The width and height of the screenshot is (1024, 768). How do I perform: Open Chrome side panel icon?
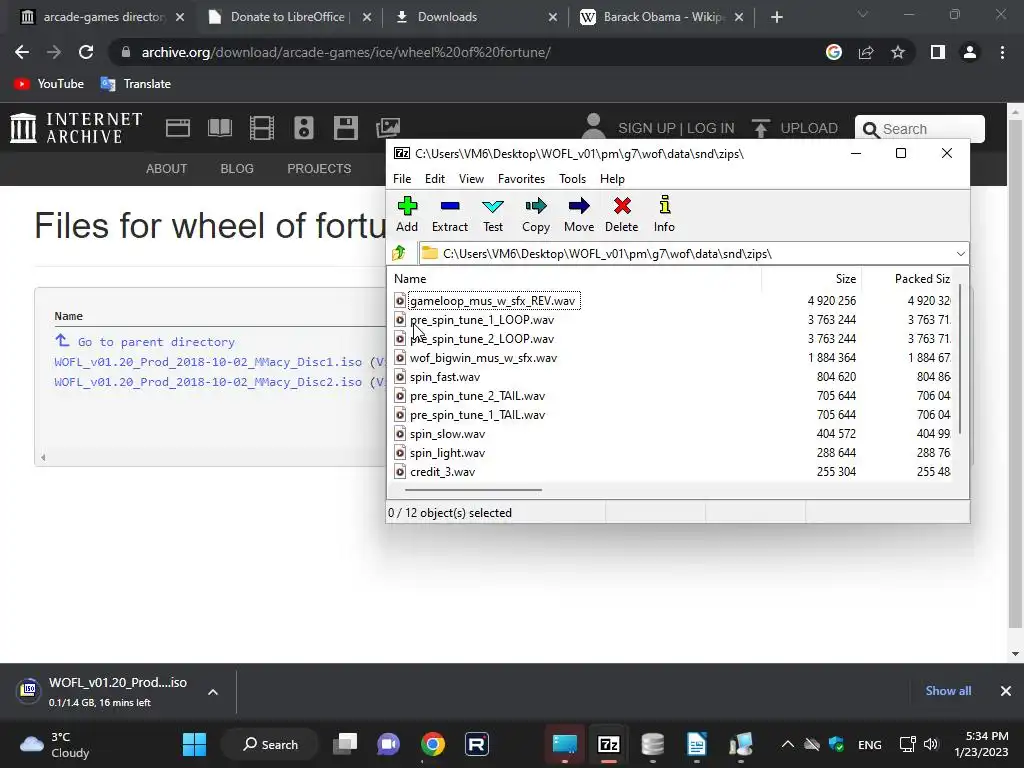[938, 52]
